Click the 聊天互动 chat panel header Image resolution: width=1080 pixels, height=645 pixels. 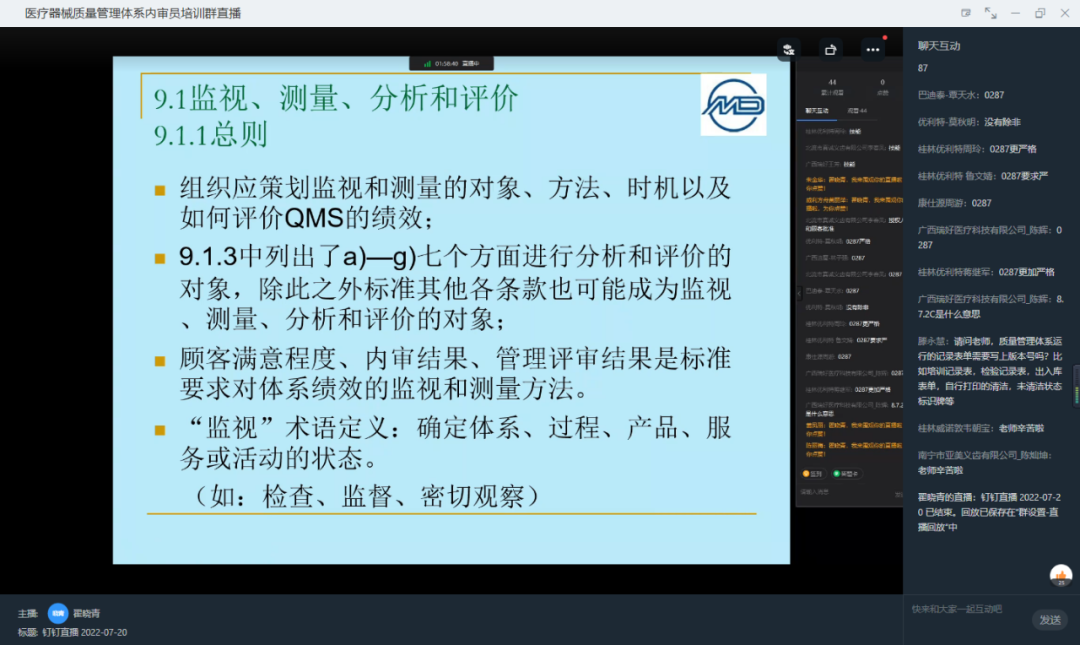pos(939,46)
